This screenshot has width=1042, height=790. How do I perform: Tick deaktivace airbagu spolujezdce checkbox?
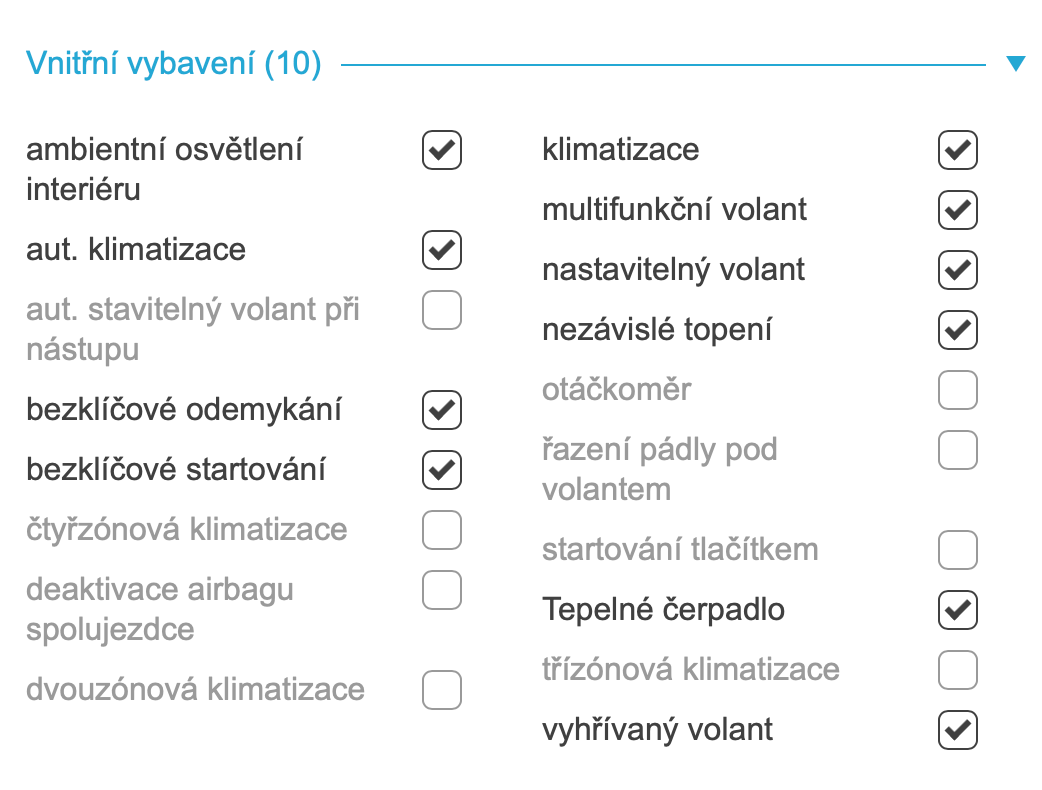(x=442, y=590)
